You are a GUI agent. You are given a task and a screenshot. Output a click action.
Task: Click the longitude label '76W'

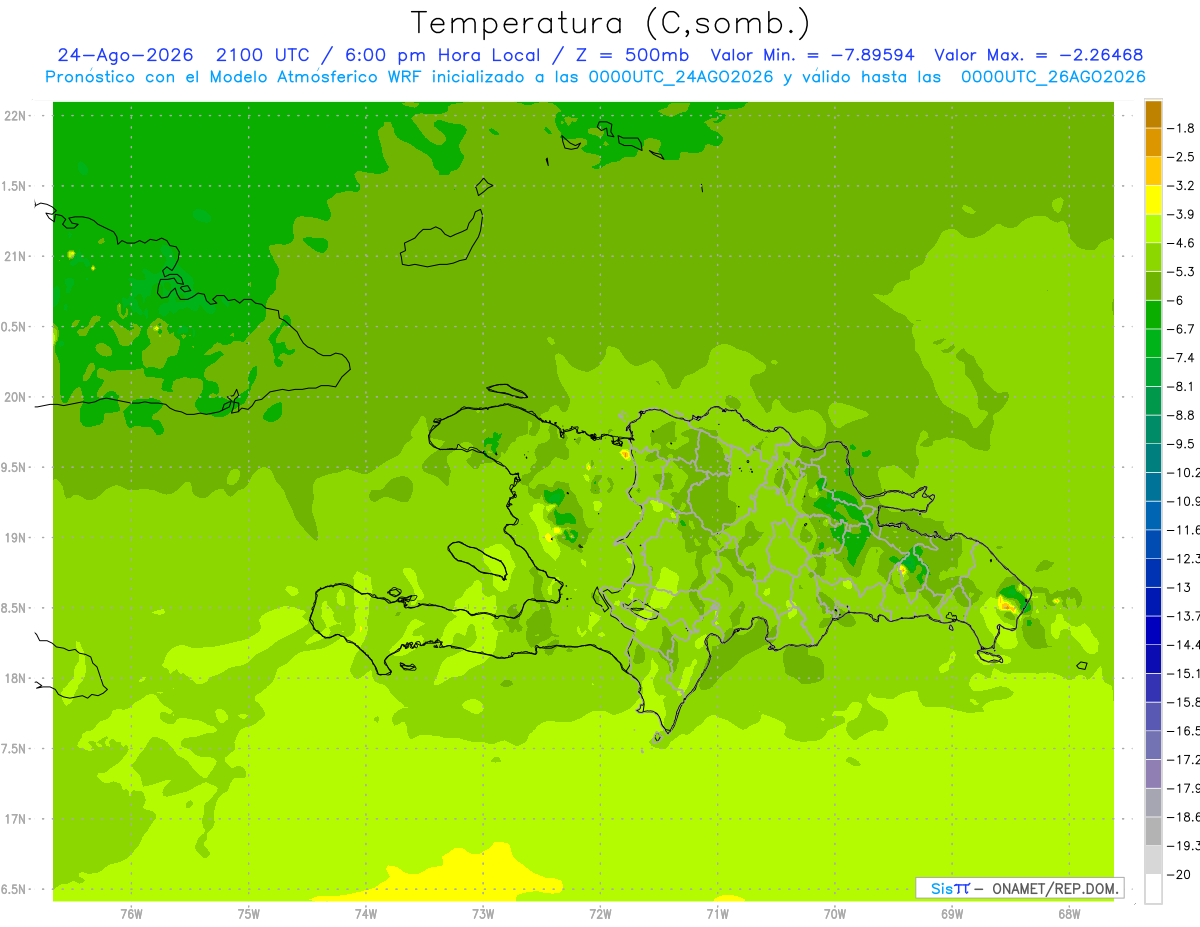131,914
